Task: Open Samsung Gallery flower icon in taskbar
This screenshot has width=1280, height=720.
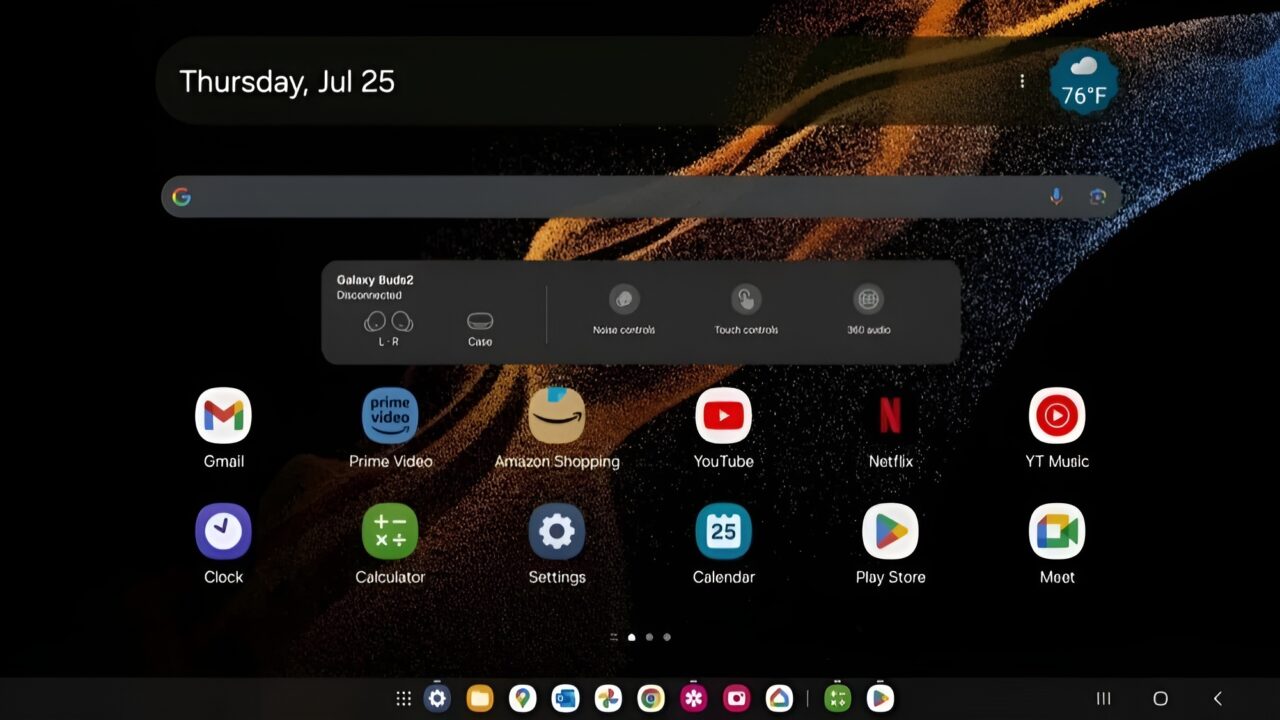Action: click(x=694, y=698)
